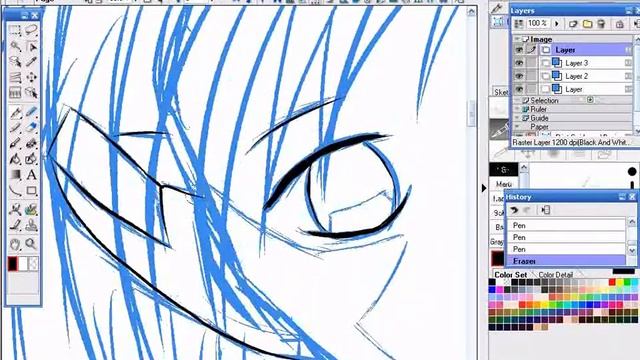Select the Layer 2 row
The image size is (640, 360).
click(586, 76)
